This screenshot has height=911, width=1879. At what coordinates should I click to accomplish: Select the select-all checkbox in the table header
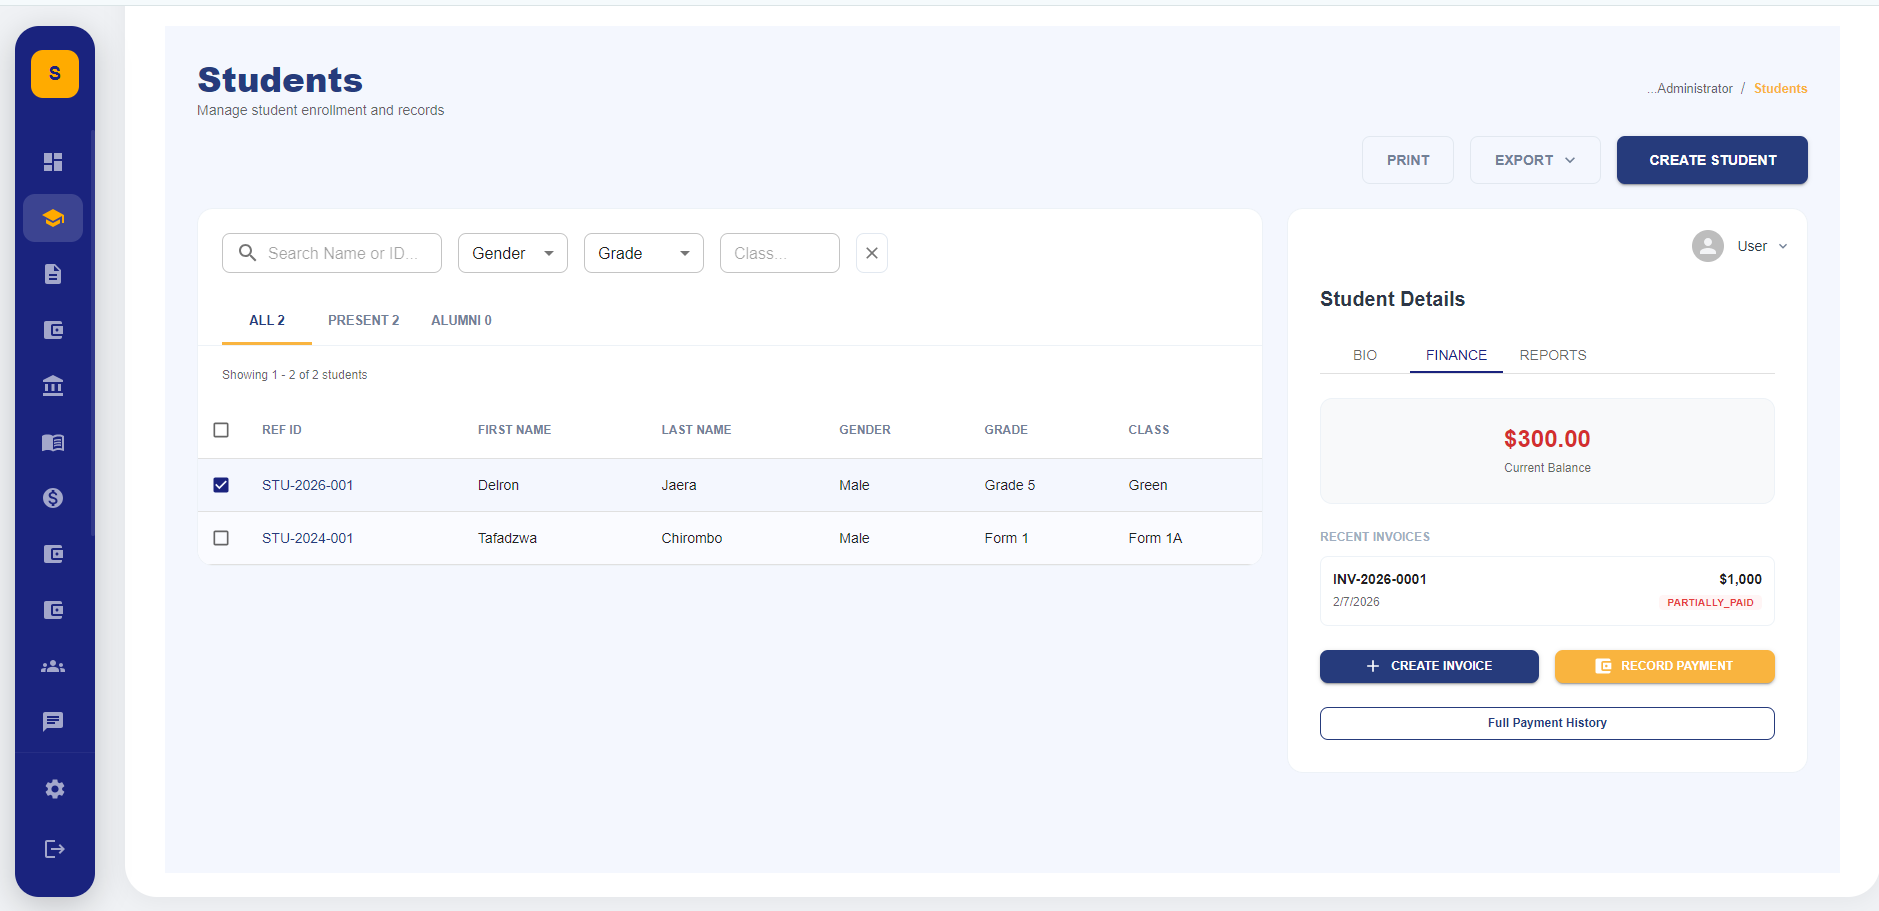coord(221,429)
